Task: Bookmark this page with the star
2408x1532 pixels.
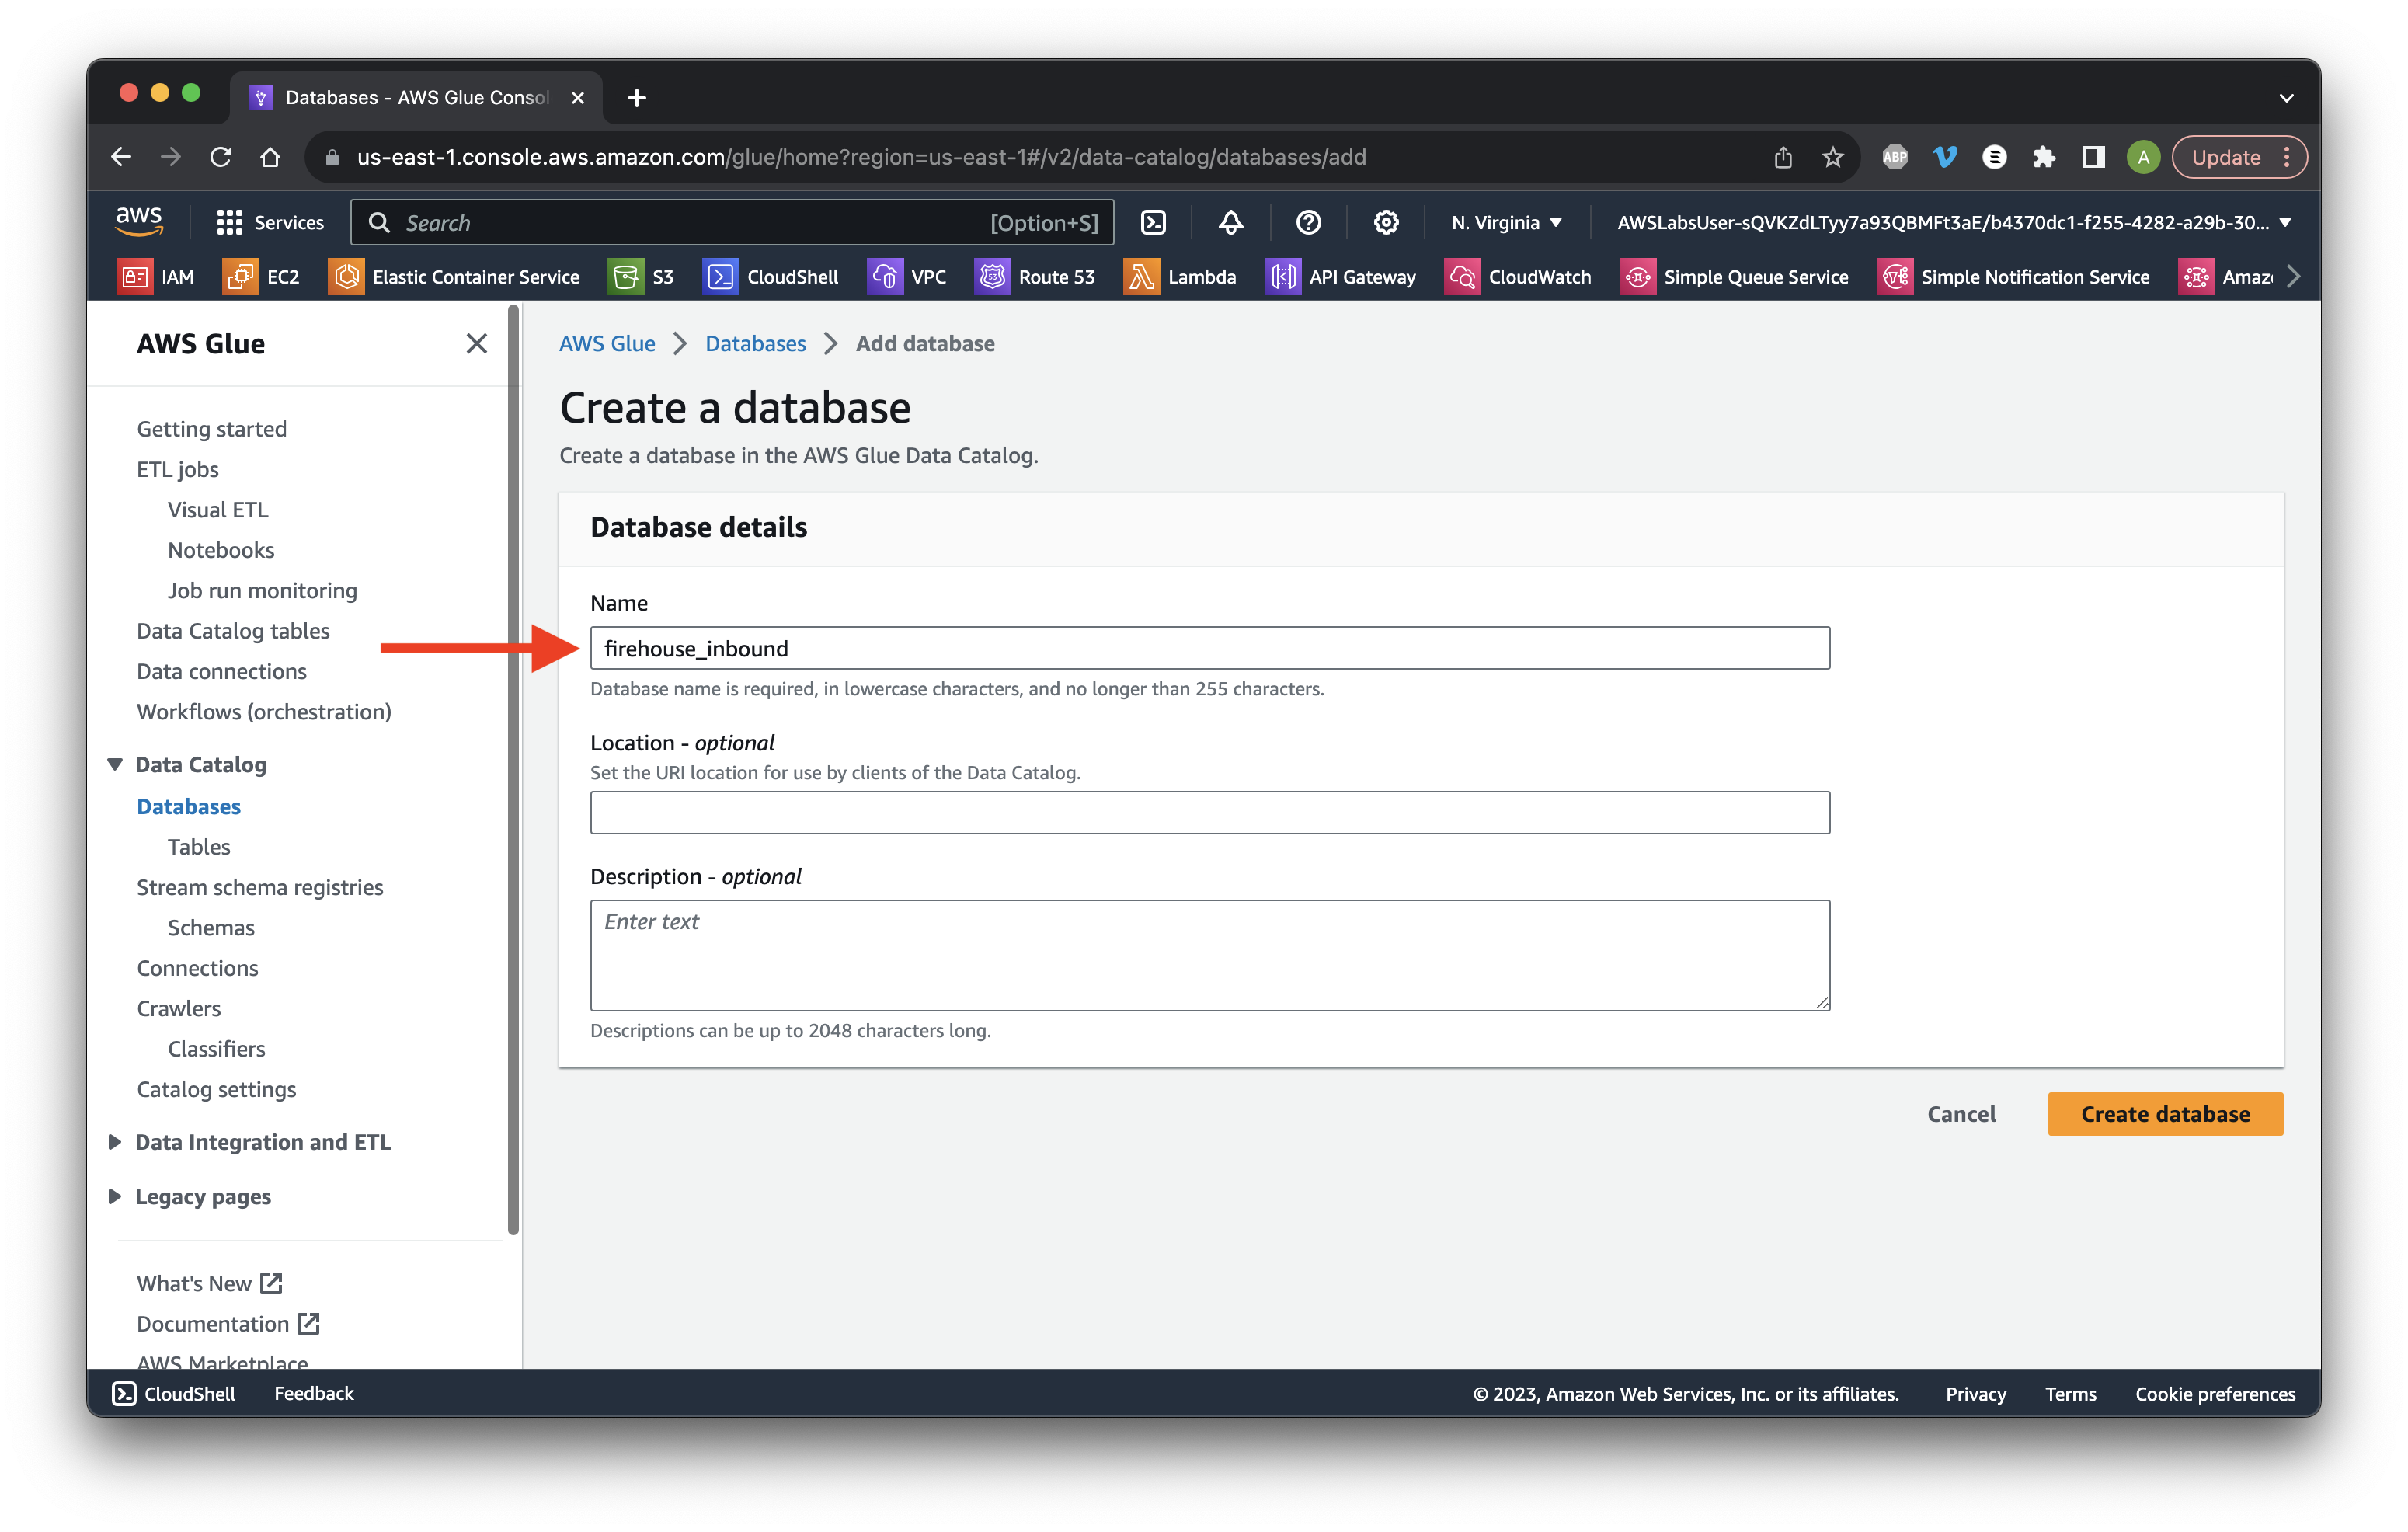Action: (1832, 157)
